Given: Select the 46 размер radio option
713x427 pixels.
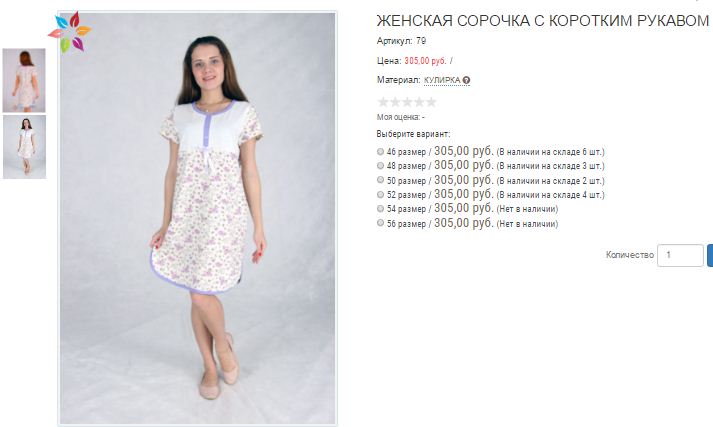Looking at the screenshot, I should click(x=380, y=151).
